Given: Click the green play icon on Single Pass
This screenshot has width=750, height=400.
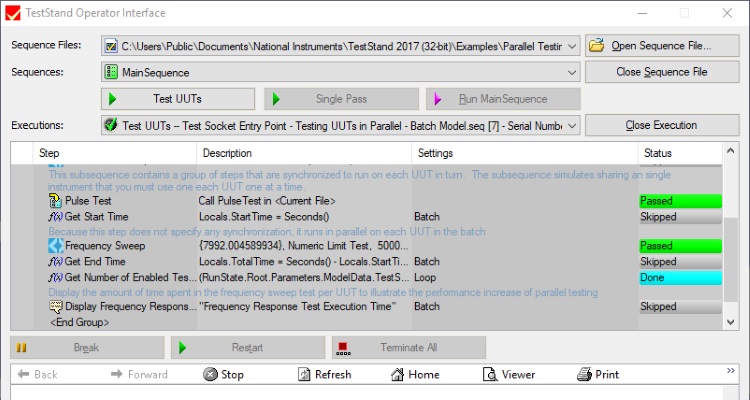Looking at the screenshot, I should point(276,99).
